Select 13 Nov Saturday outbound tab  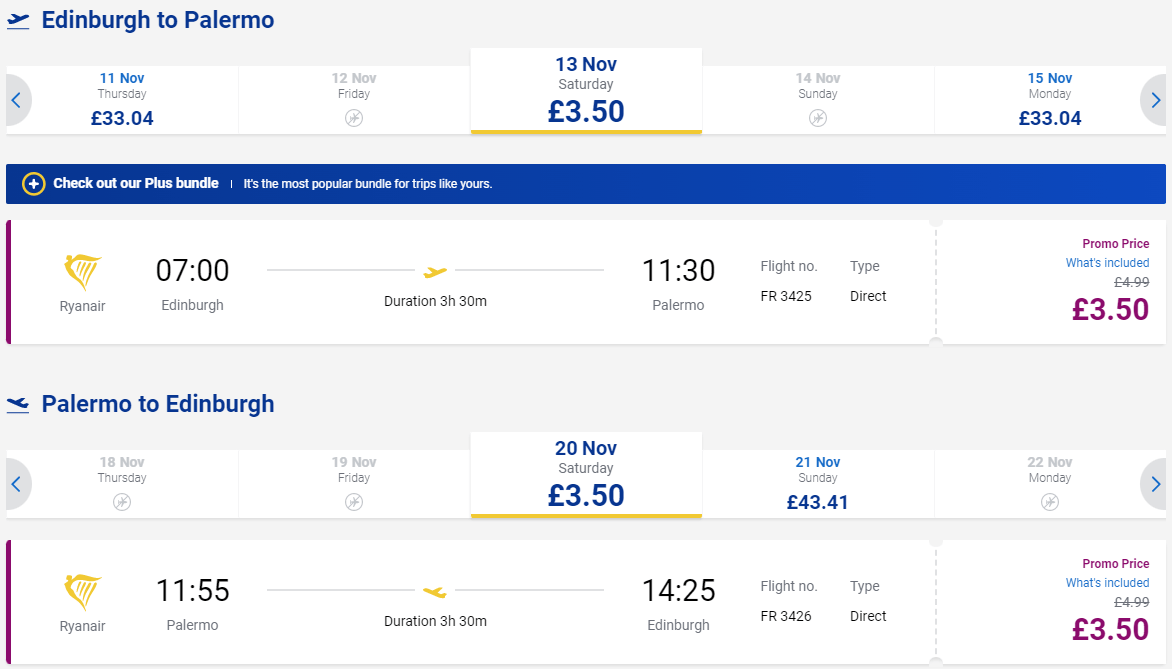tap(586, 91)
